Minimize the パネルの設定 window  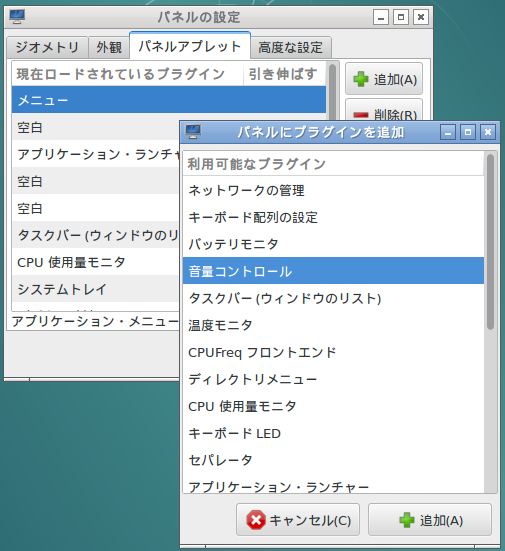(x=381, y=17)
